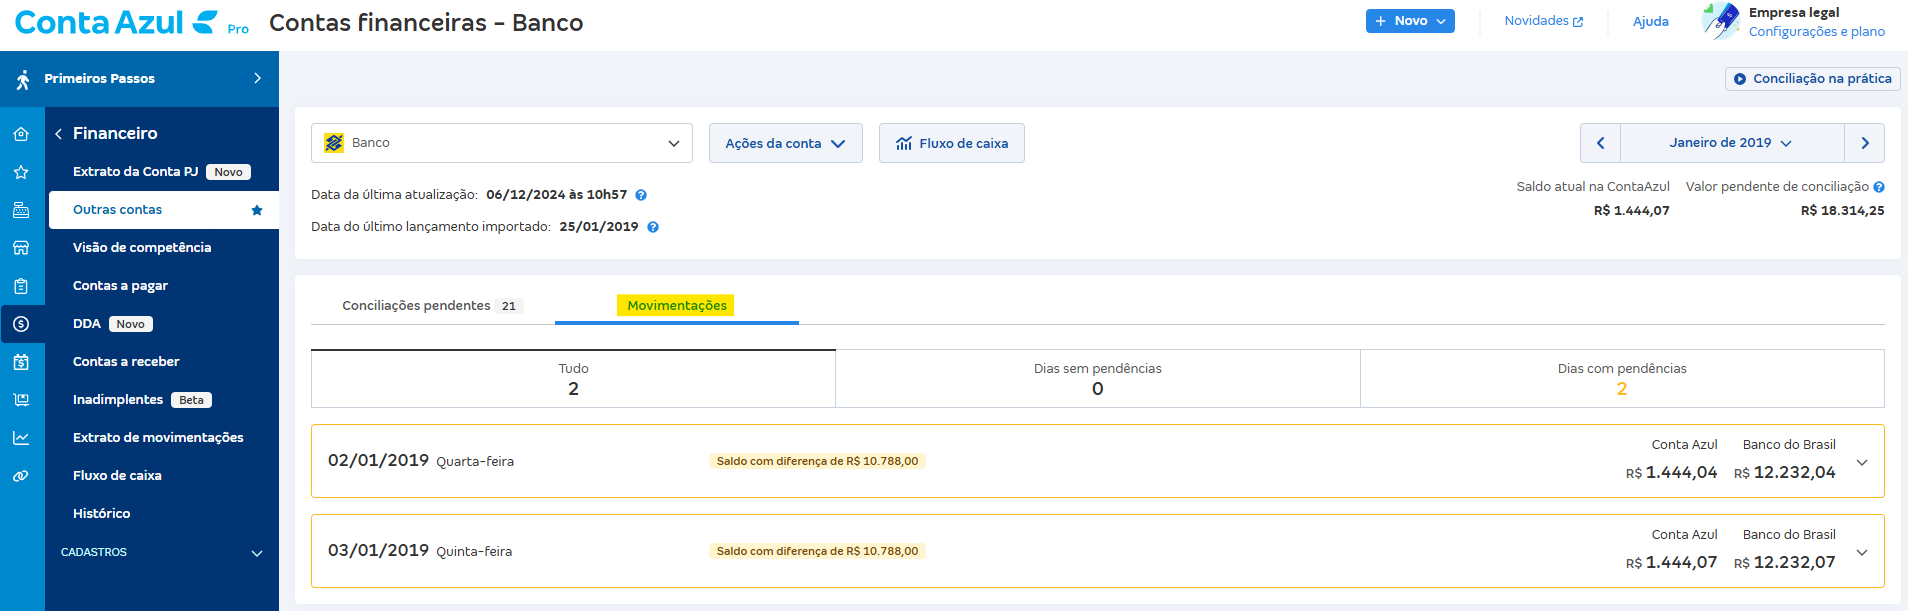Toggle favorite star on Outras contas

[257, 210]
